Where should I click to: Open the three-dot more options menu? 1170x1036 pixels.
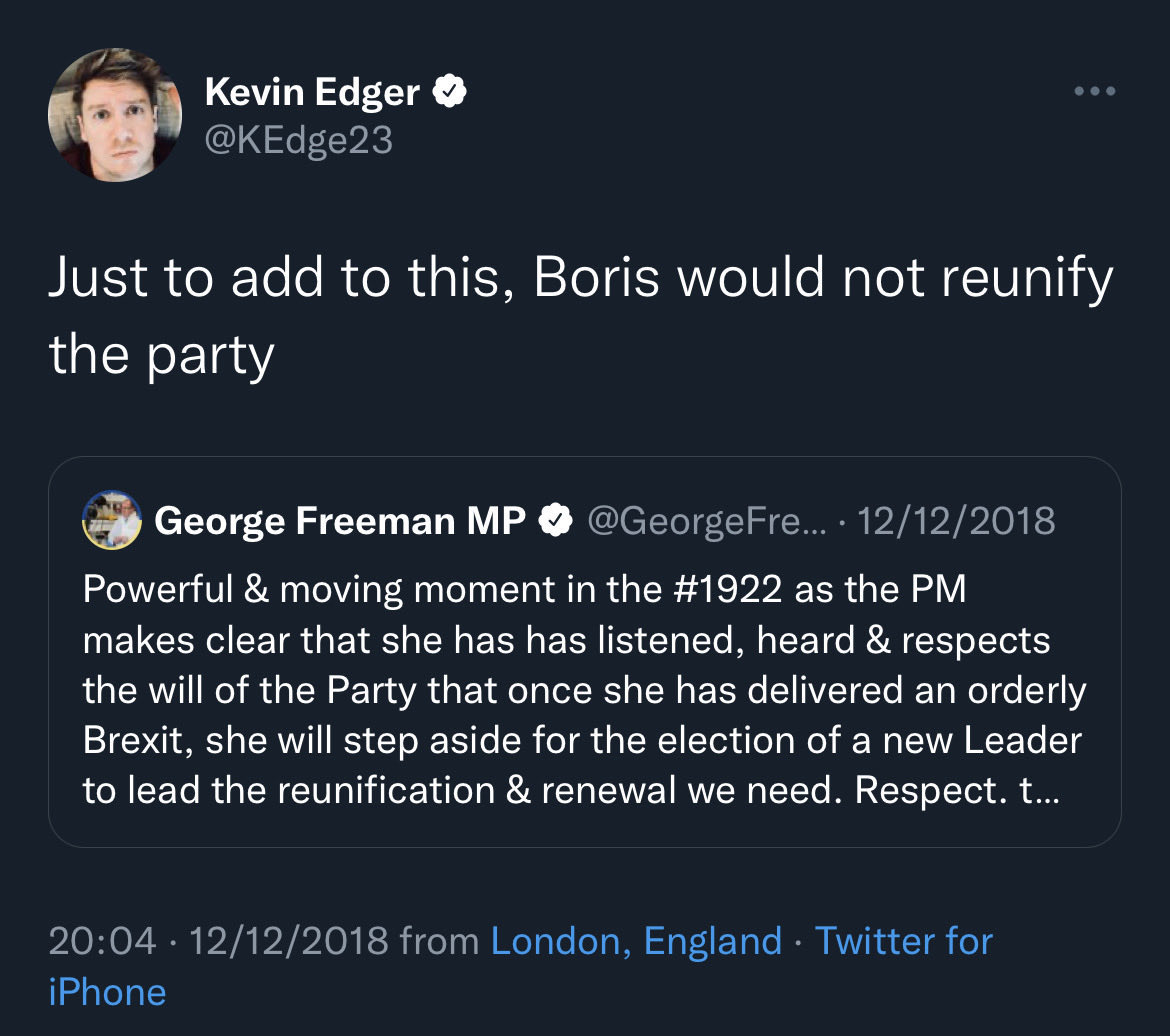1094,92
